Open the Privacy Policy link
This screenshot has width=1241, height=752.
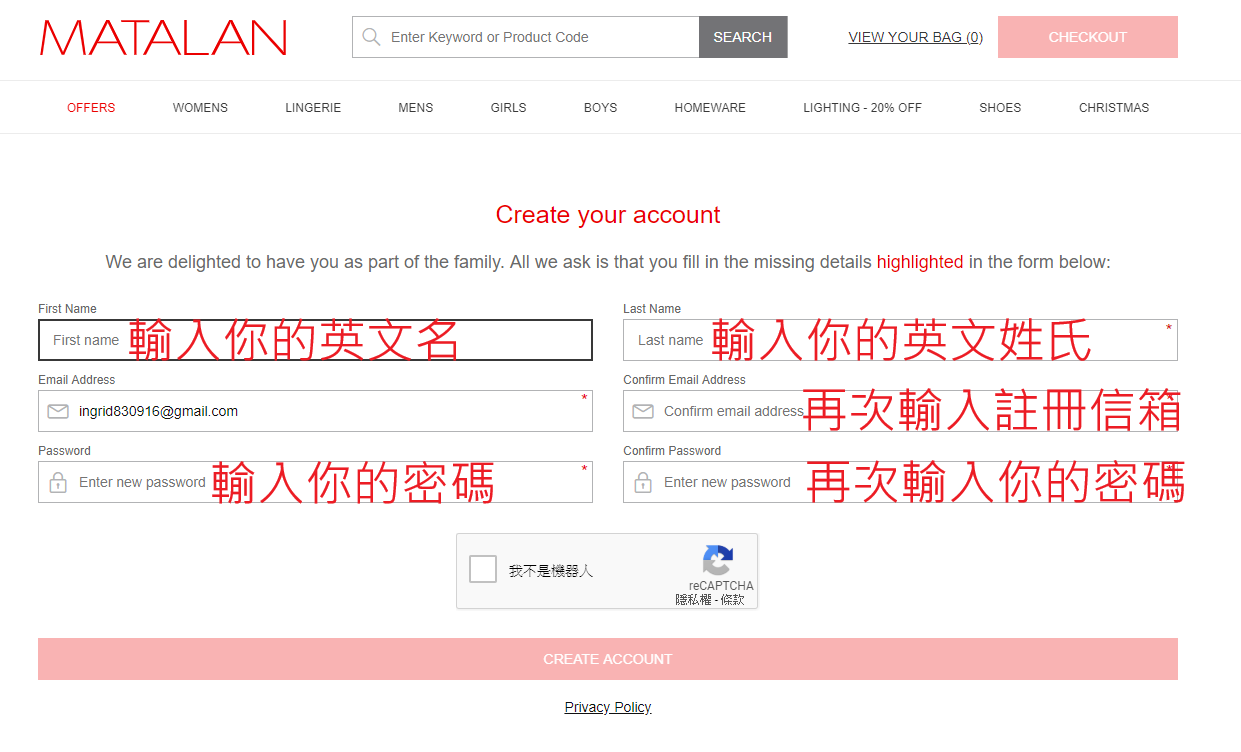click(608, 707)
